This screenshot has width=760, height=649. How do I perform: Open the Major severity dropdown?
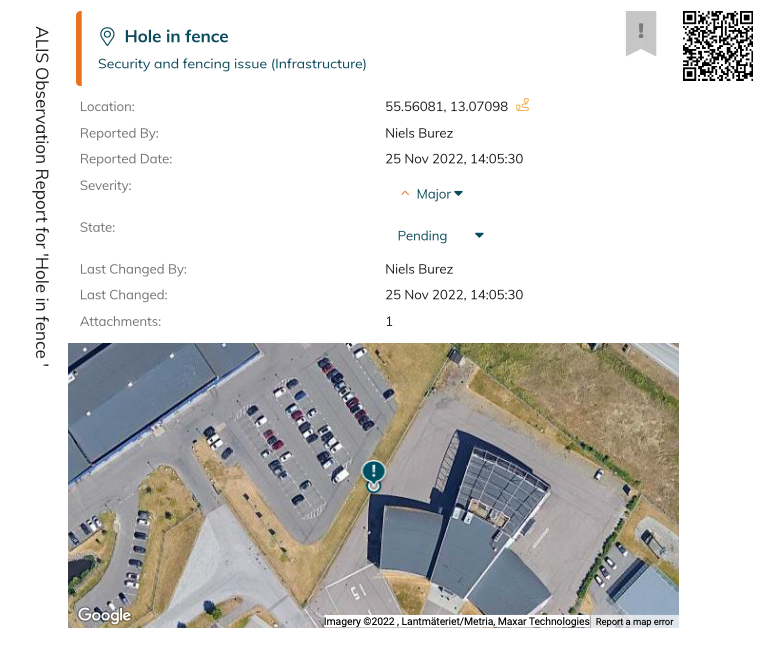pos(433,194)
